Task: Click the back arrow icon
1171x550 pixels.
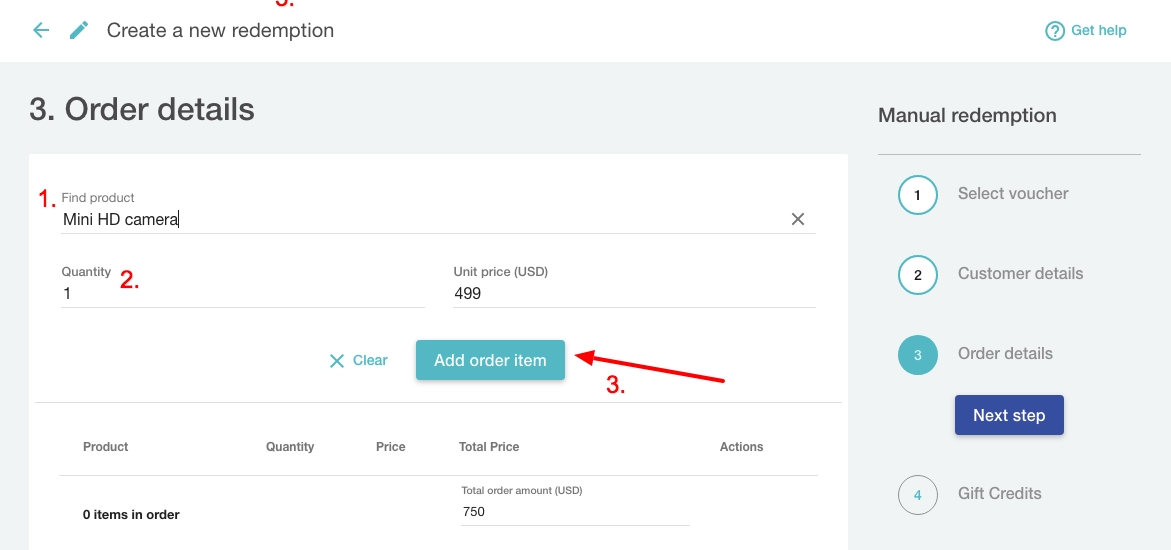Action: point(41,30)
